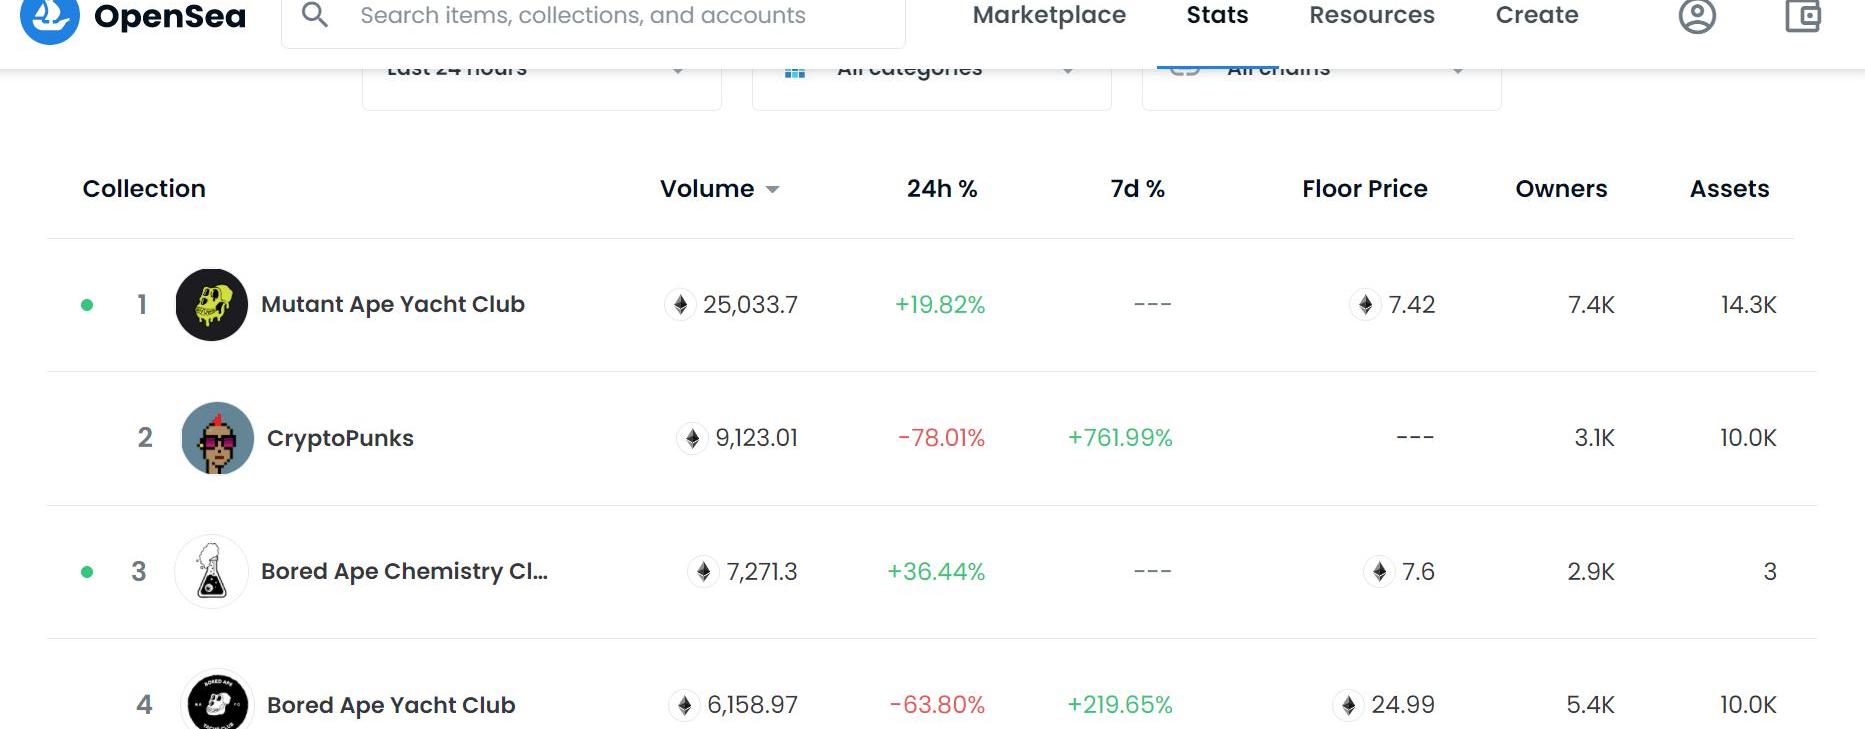Click the Floor Price column header

coord(1365,189)
